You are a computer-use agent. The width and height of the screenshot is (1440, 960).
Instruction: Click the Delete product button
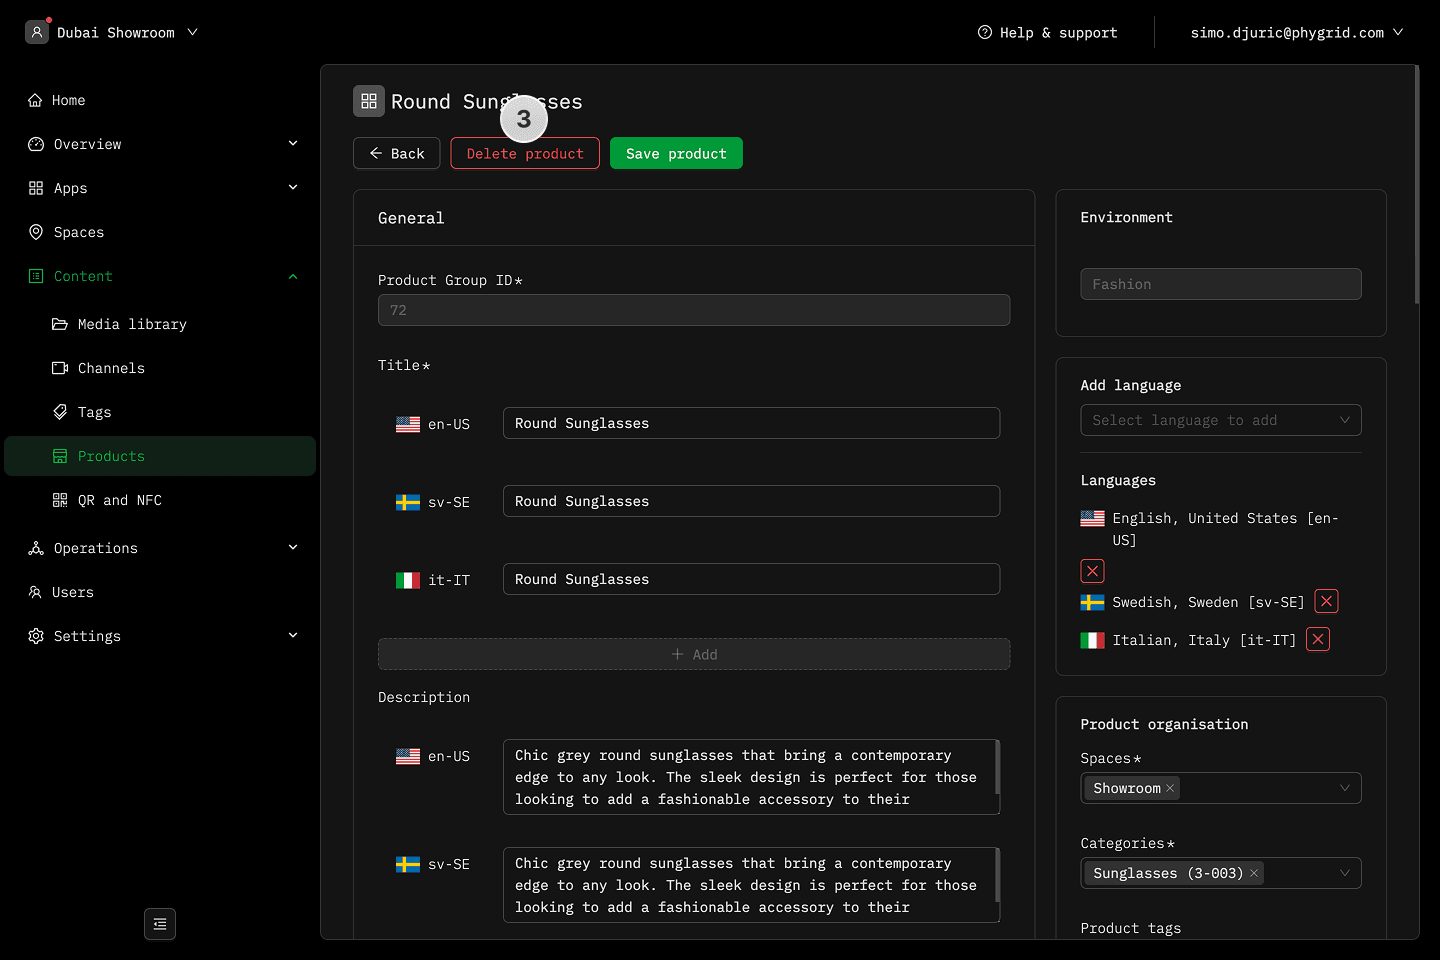525,153
